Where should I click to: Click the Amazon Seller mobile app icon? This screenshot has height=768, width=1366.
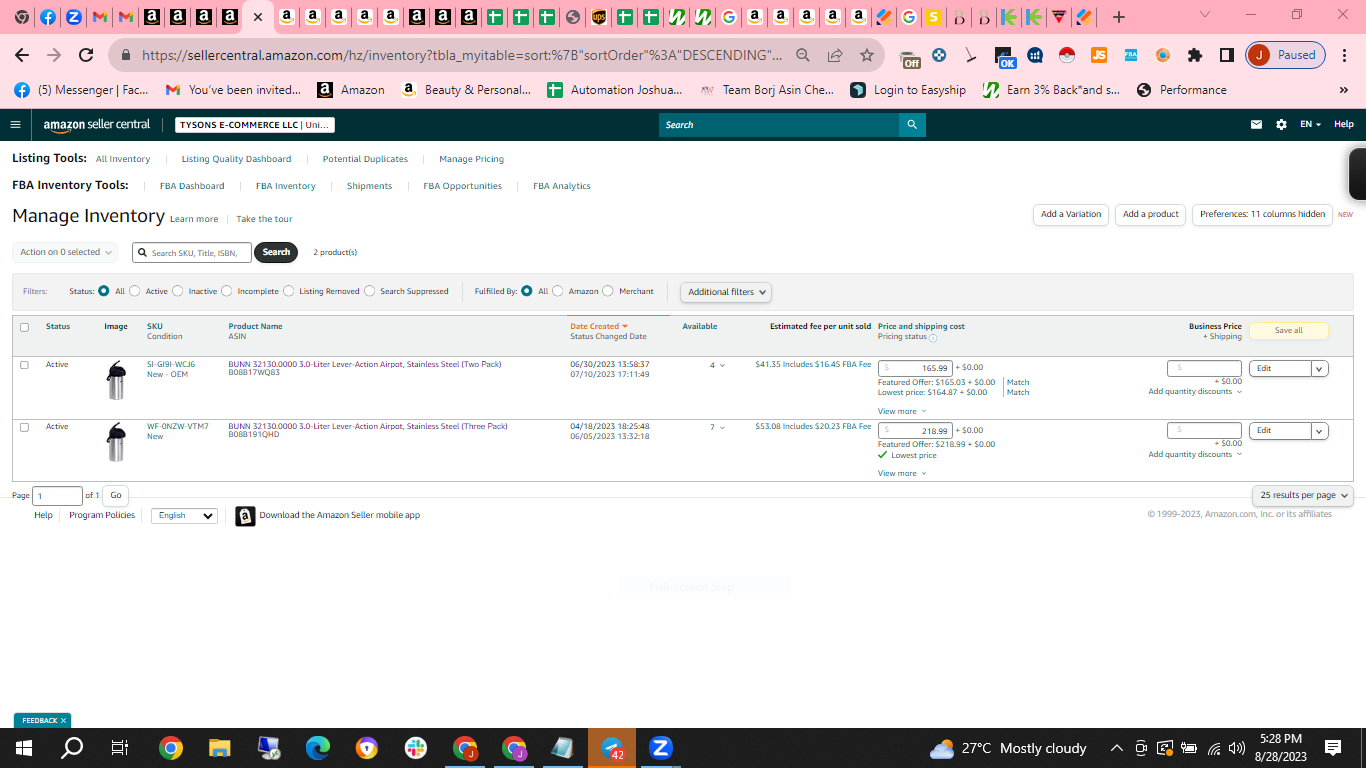(245, 516)
